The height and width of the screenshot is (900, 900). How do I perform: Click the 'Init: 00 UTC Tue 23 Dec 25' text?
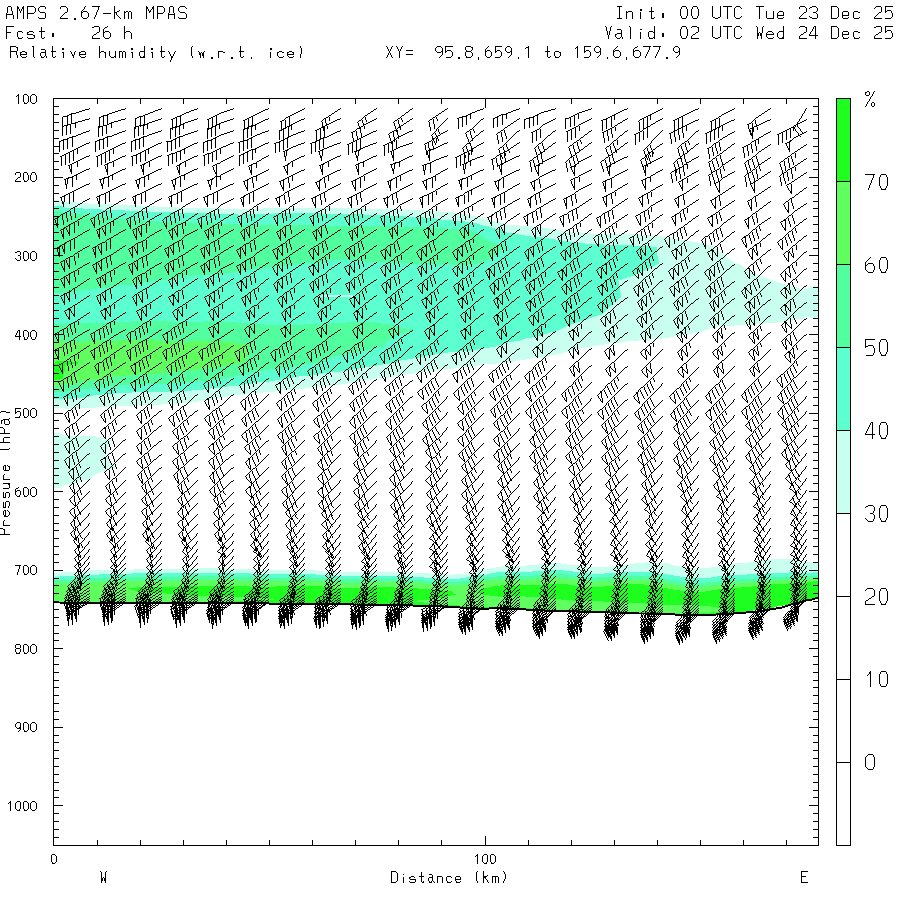click(x=755, y=13)
